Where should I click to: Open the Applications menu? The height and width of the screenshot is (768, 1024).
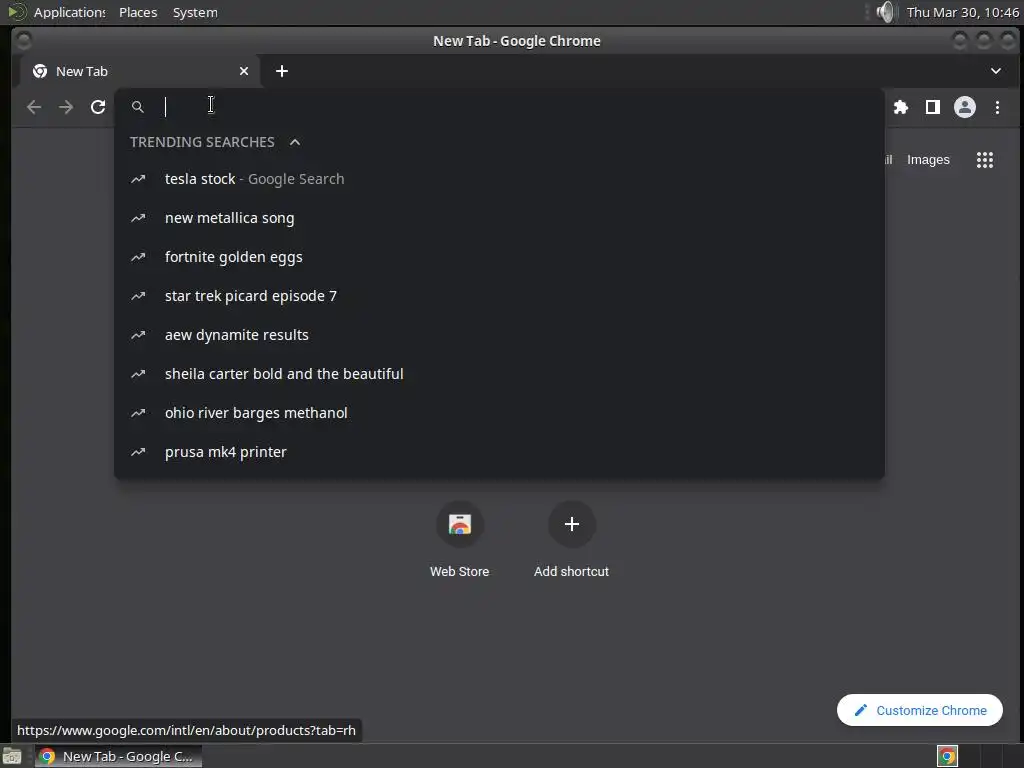pos(69,12)
